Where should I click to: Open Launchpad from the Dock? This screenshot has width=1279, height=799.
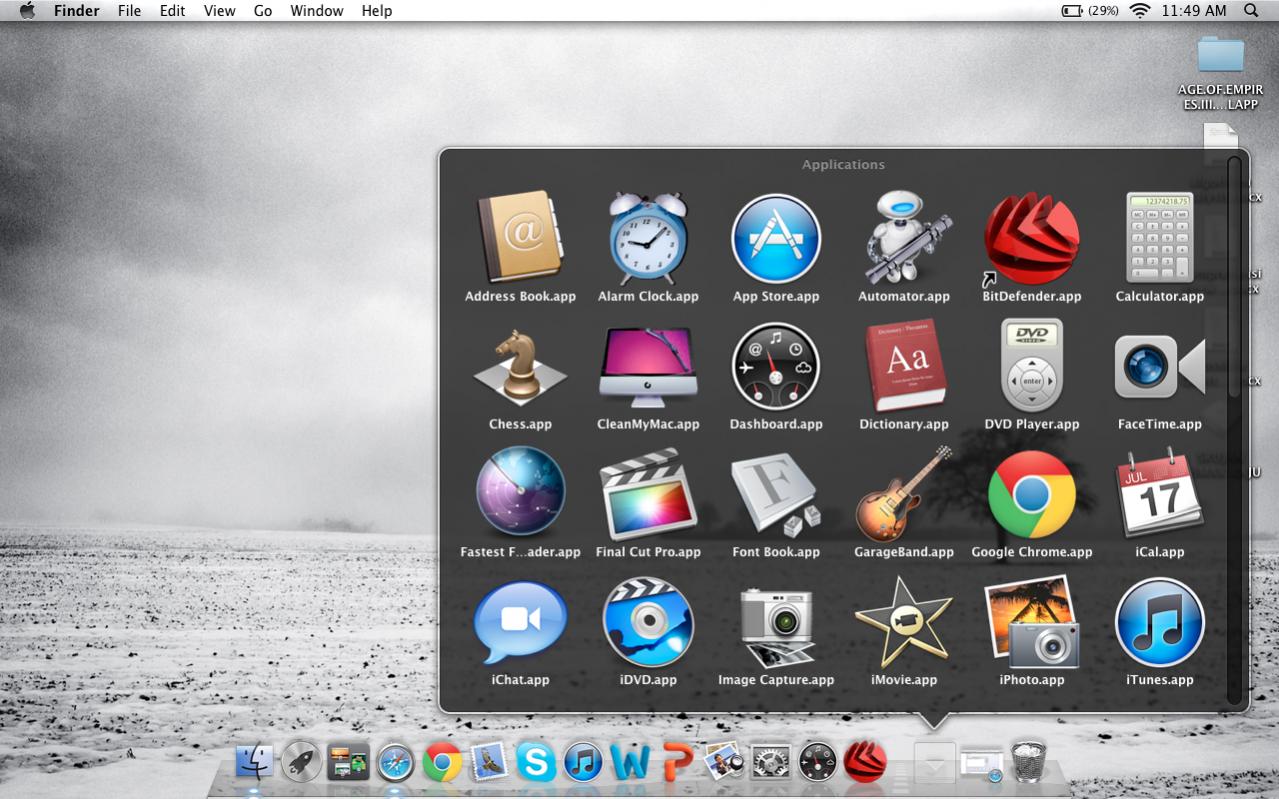tap(301, 762)
